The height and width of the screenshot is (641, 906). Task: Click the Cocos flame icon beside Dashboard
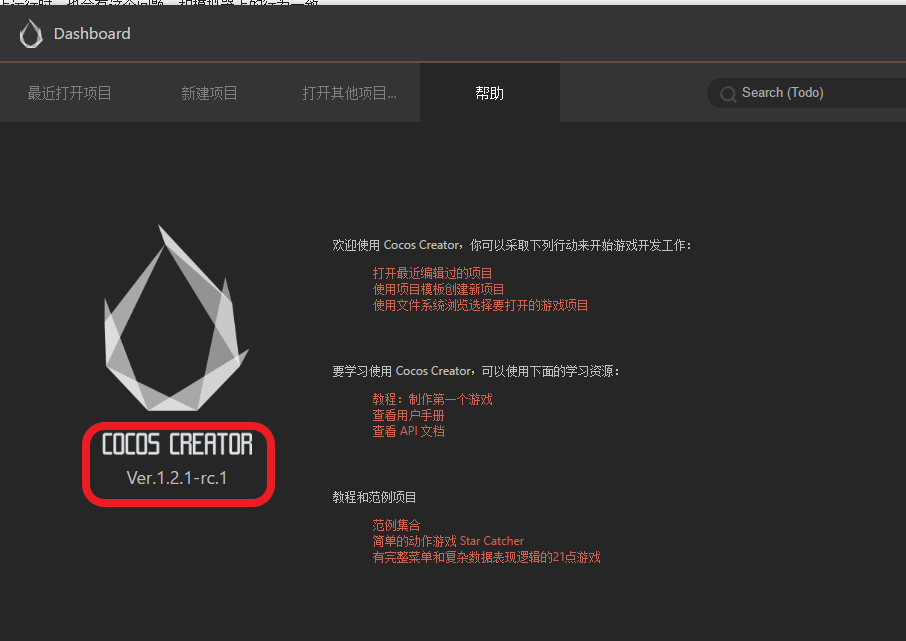(31, 34)
